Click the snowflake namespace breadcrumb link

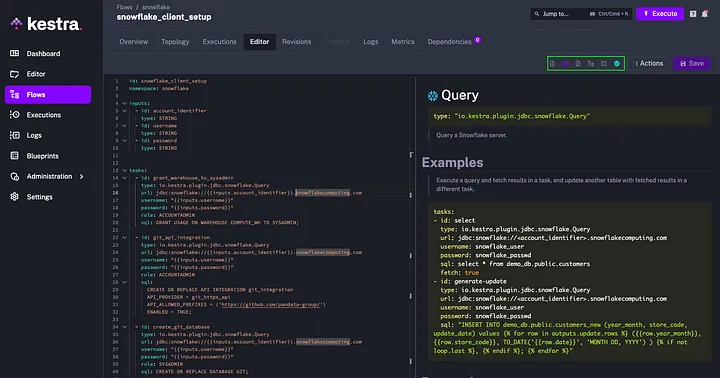pyautogui.click(x=156, y=7)
